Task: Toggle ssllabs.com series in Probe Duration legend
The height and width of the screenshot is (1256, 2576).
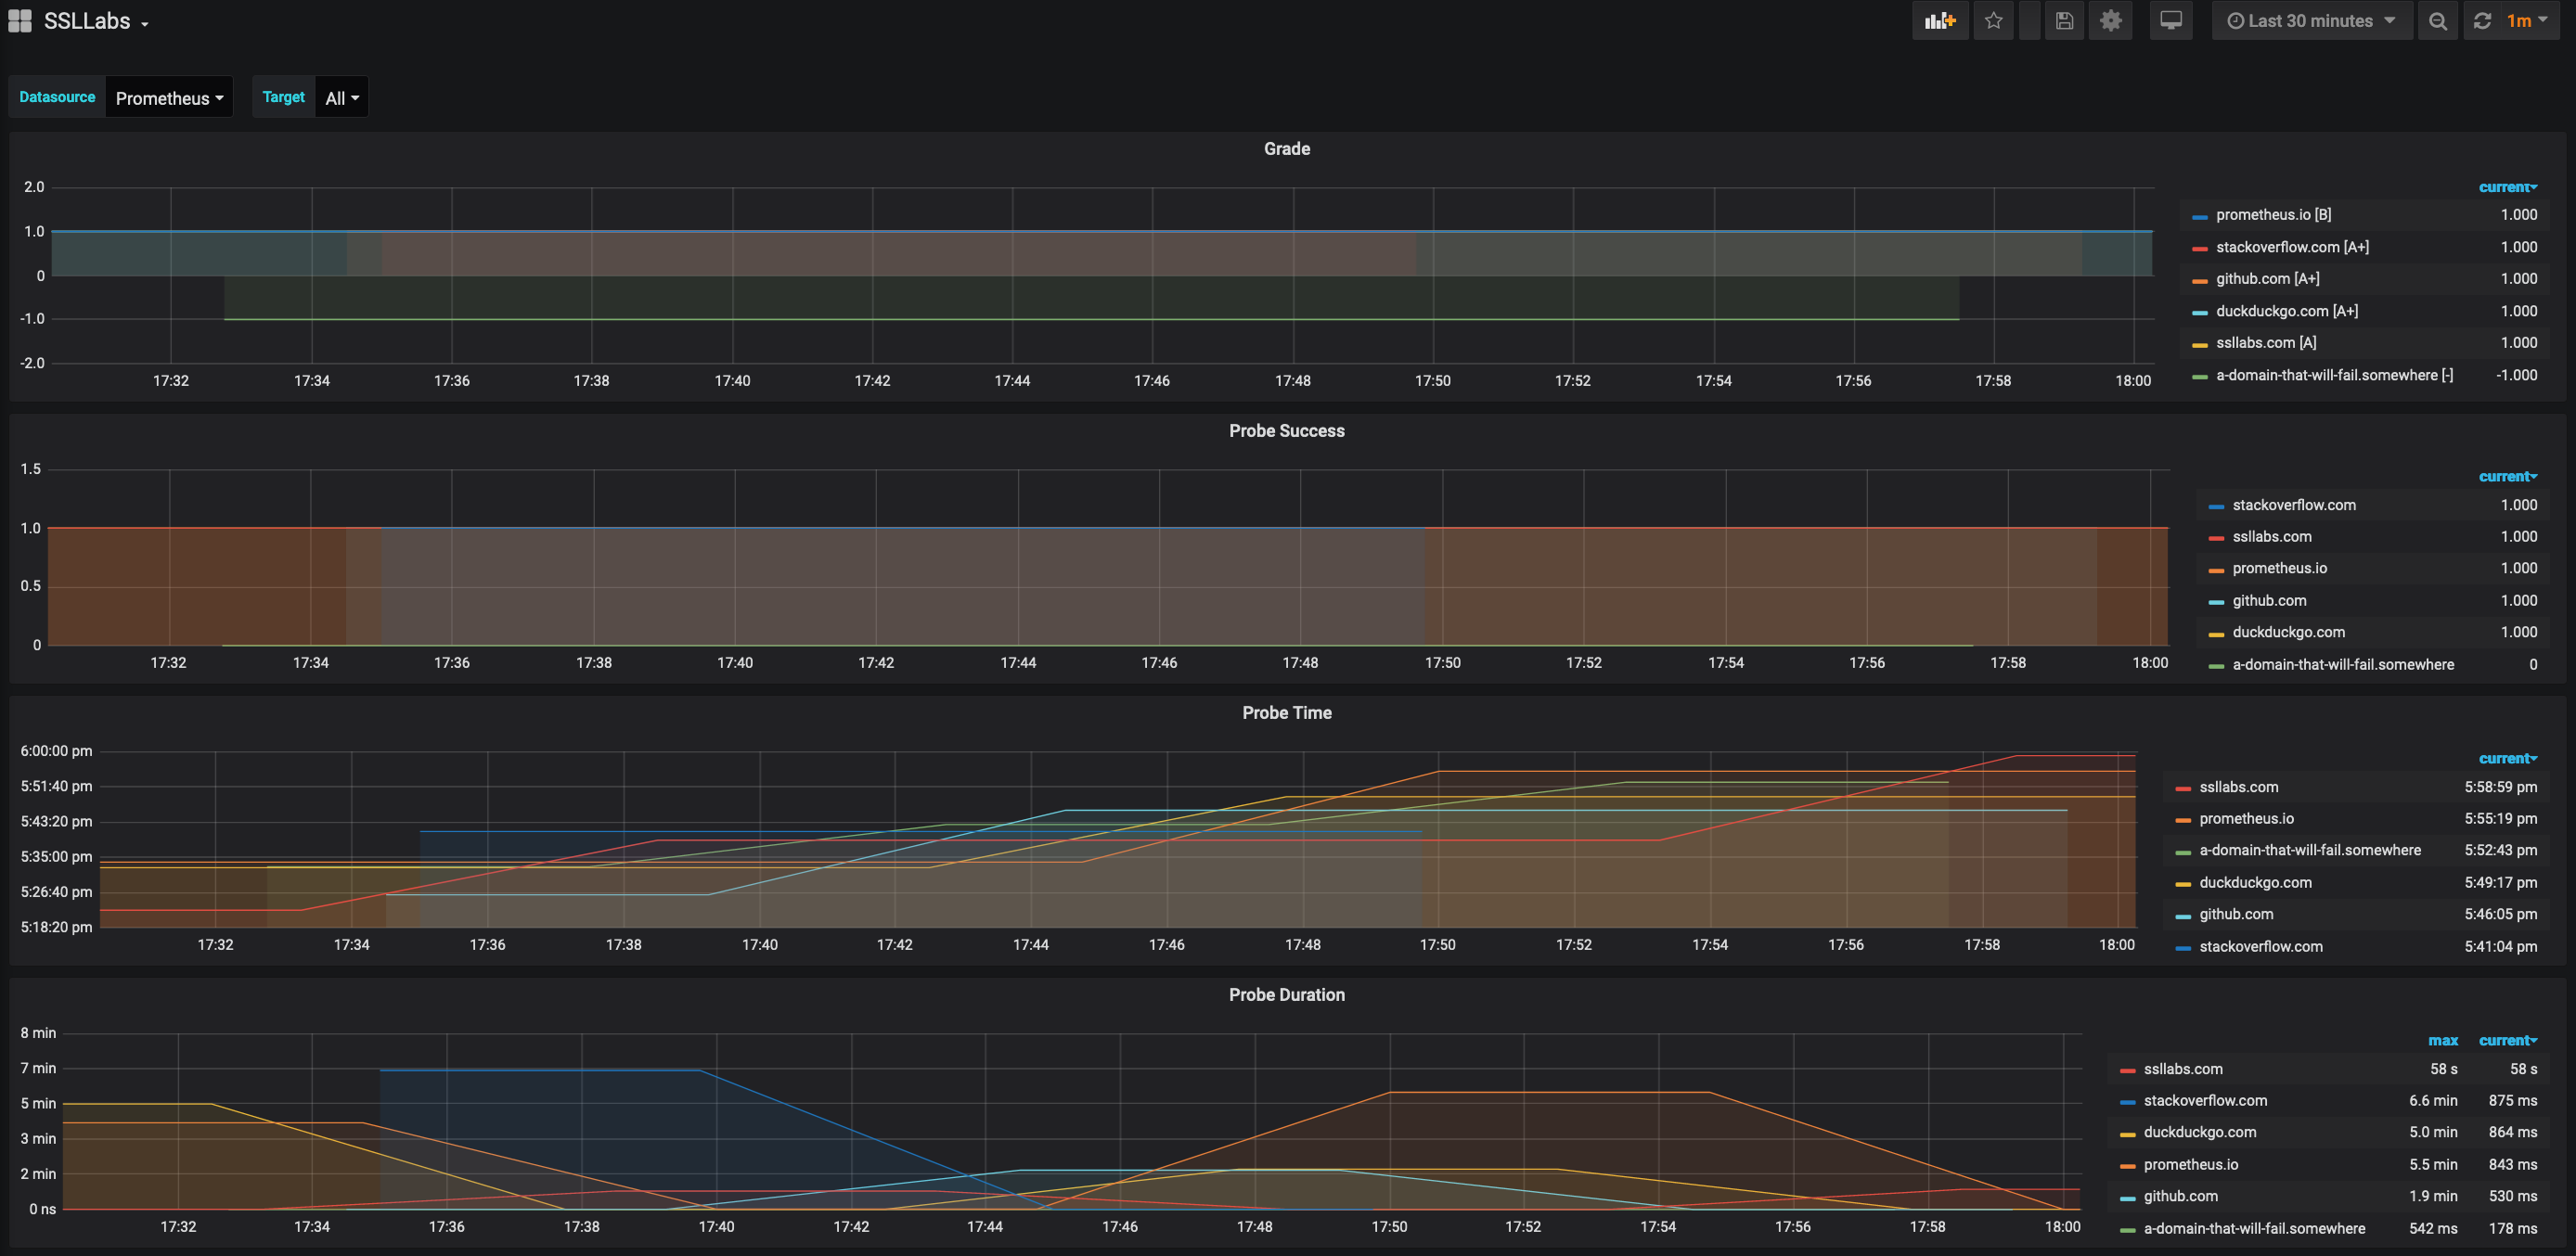Action: tap(2182, 1069)
